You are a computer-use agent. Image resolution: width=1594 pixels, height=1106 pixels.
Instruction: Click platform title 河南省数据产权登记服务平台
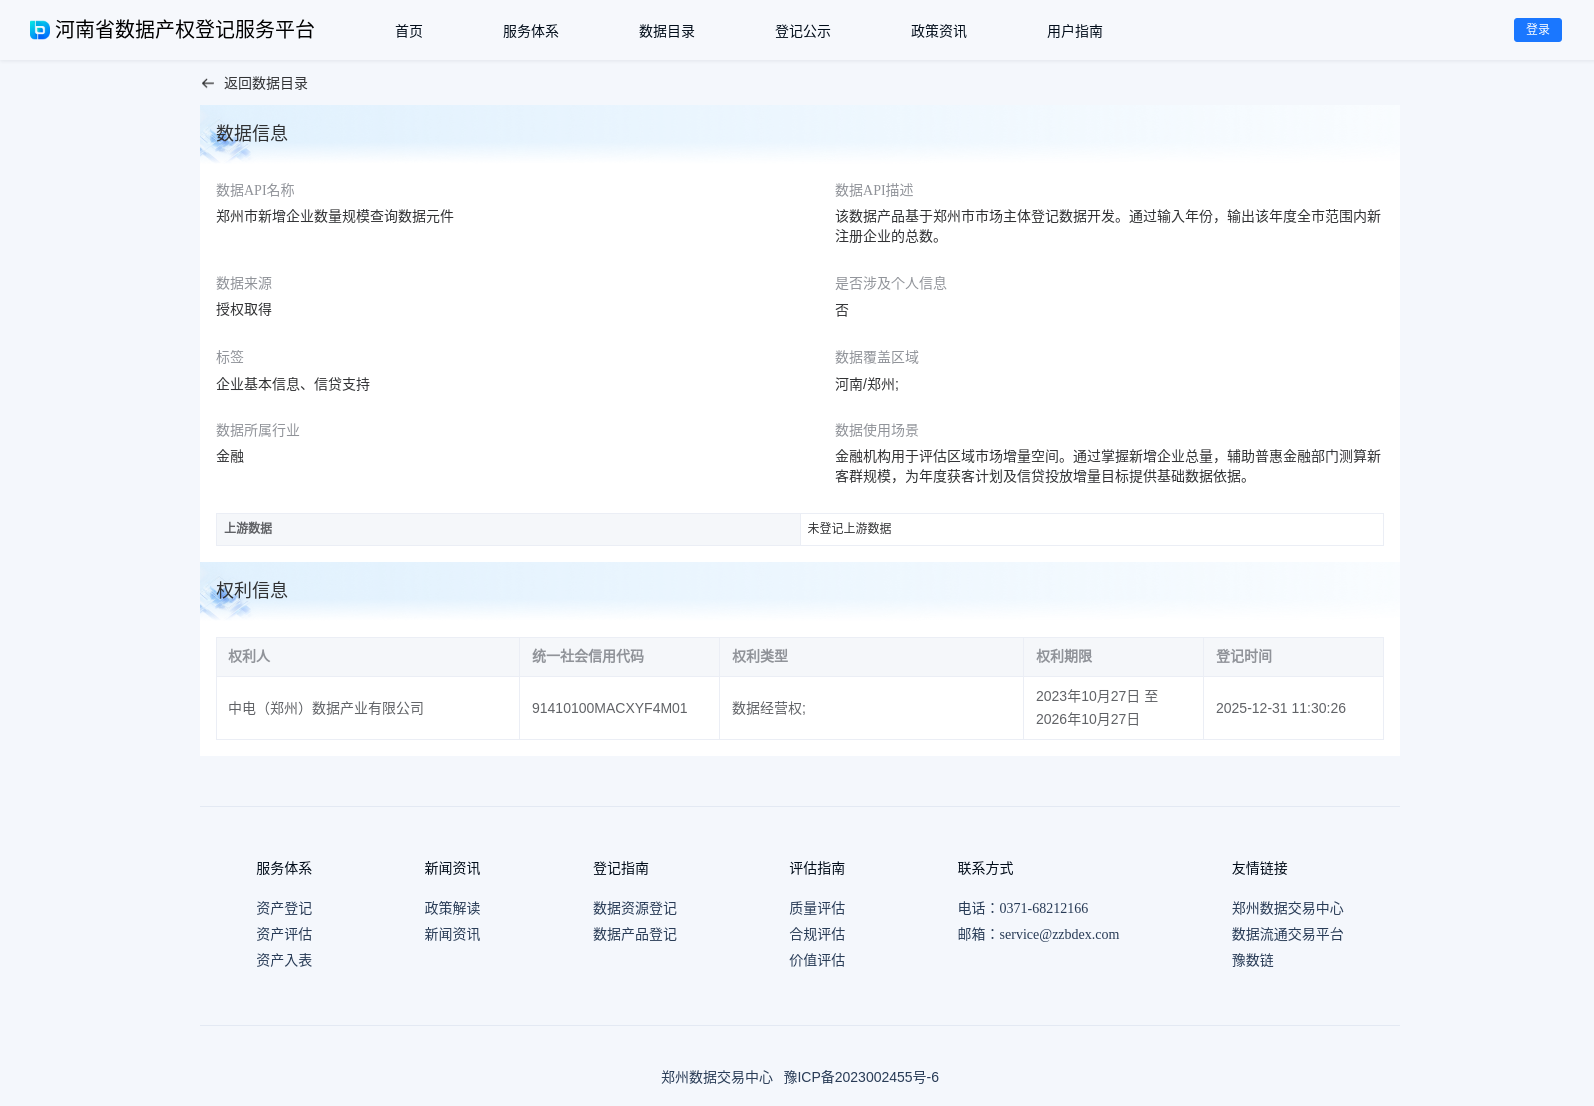coord(185,30)
